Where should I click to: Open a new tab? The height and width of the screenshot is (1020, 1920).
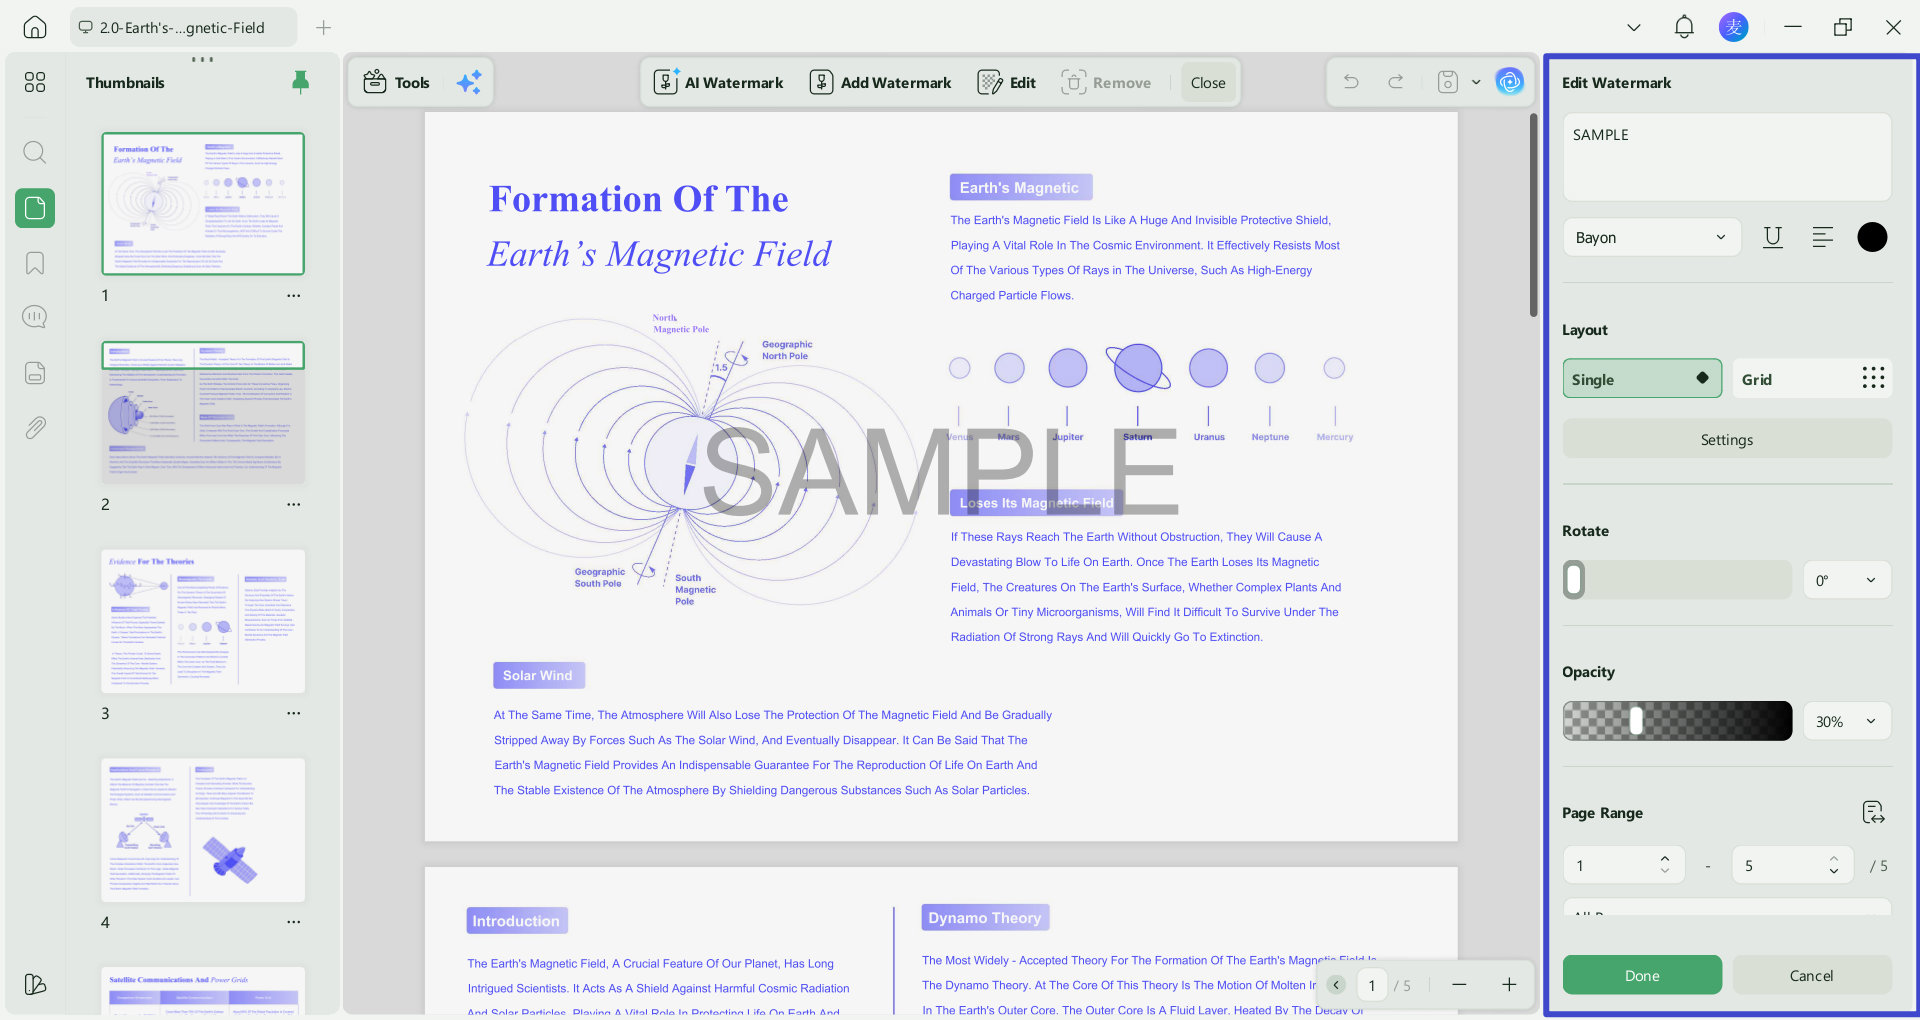[323, 28]
